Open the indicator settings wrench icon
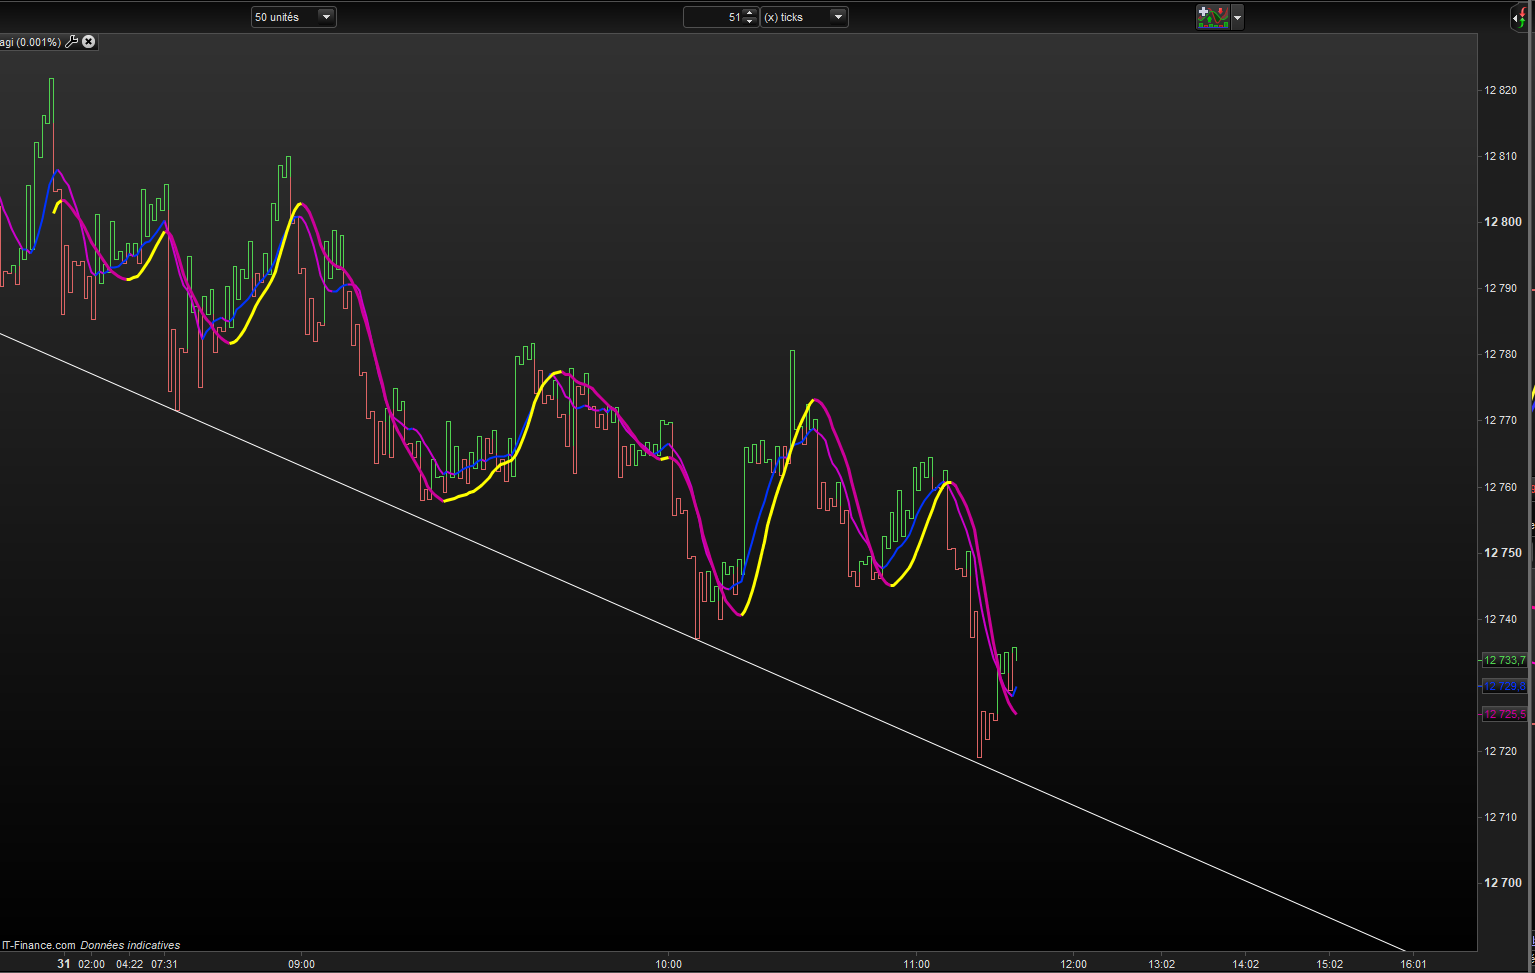Screen dimensions: 1535x973 pos(71,42)
